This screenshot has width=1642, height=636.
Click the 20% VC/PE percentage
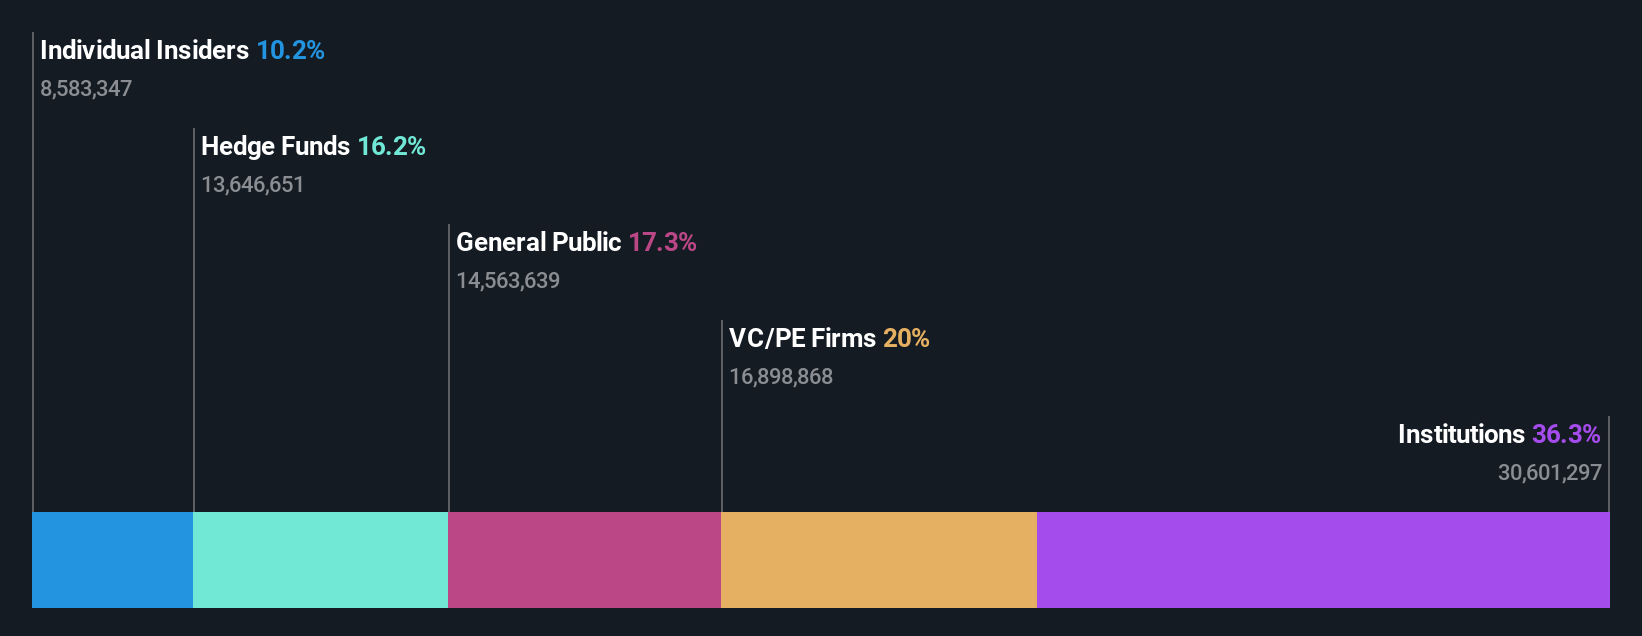[x=906, y=338]
